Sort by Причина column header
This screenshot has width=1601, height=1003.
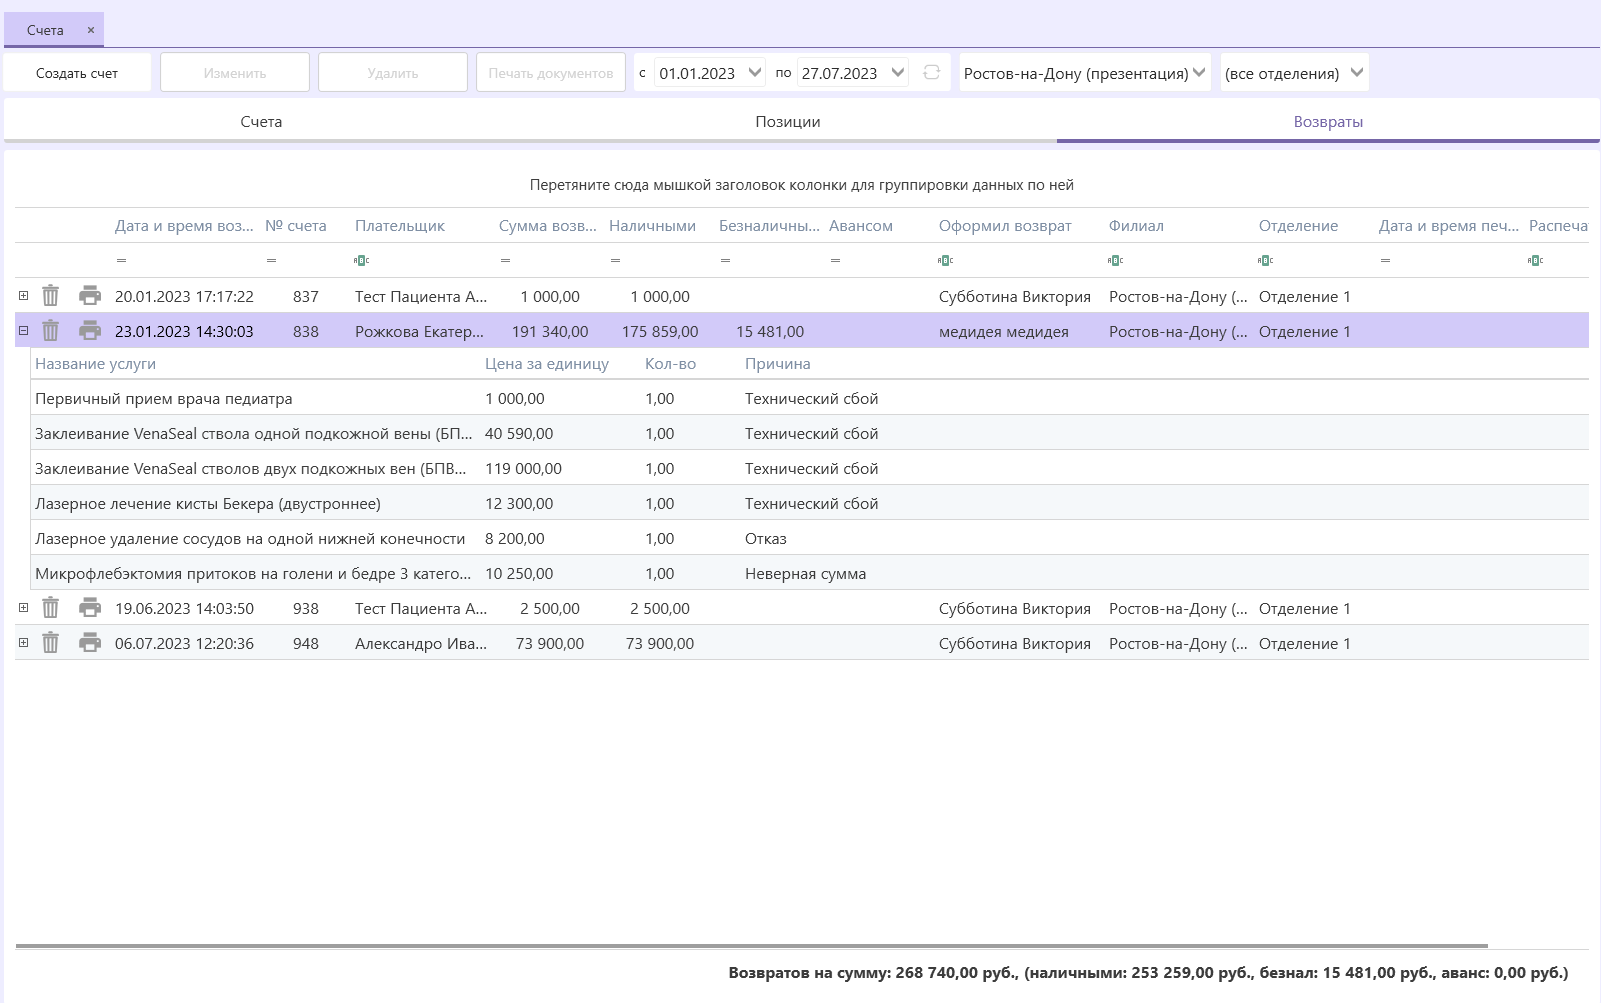pos(777,363)
